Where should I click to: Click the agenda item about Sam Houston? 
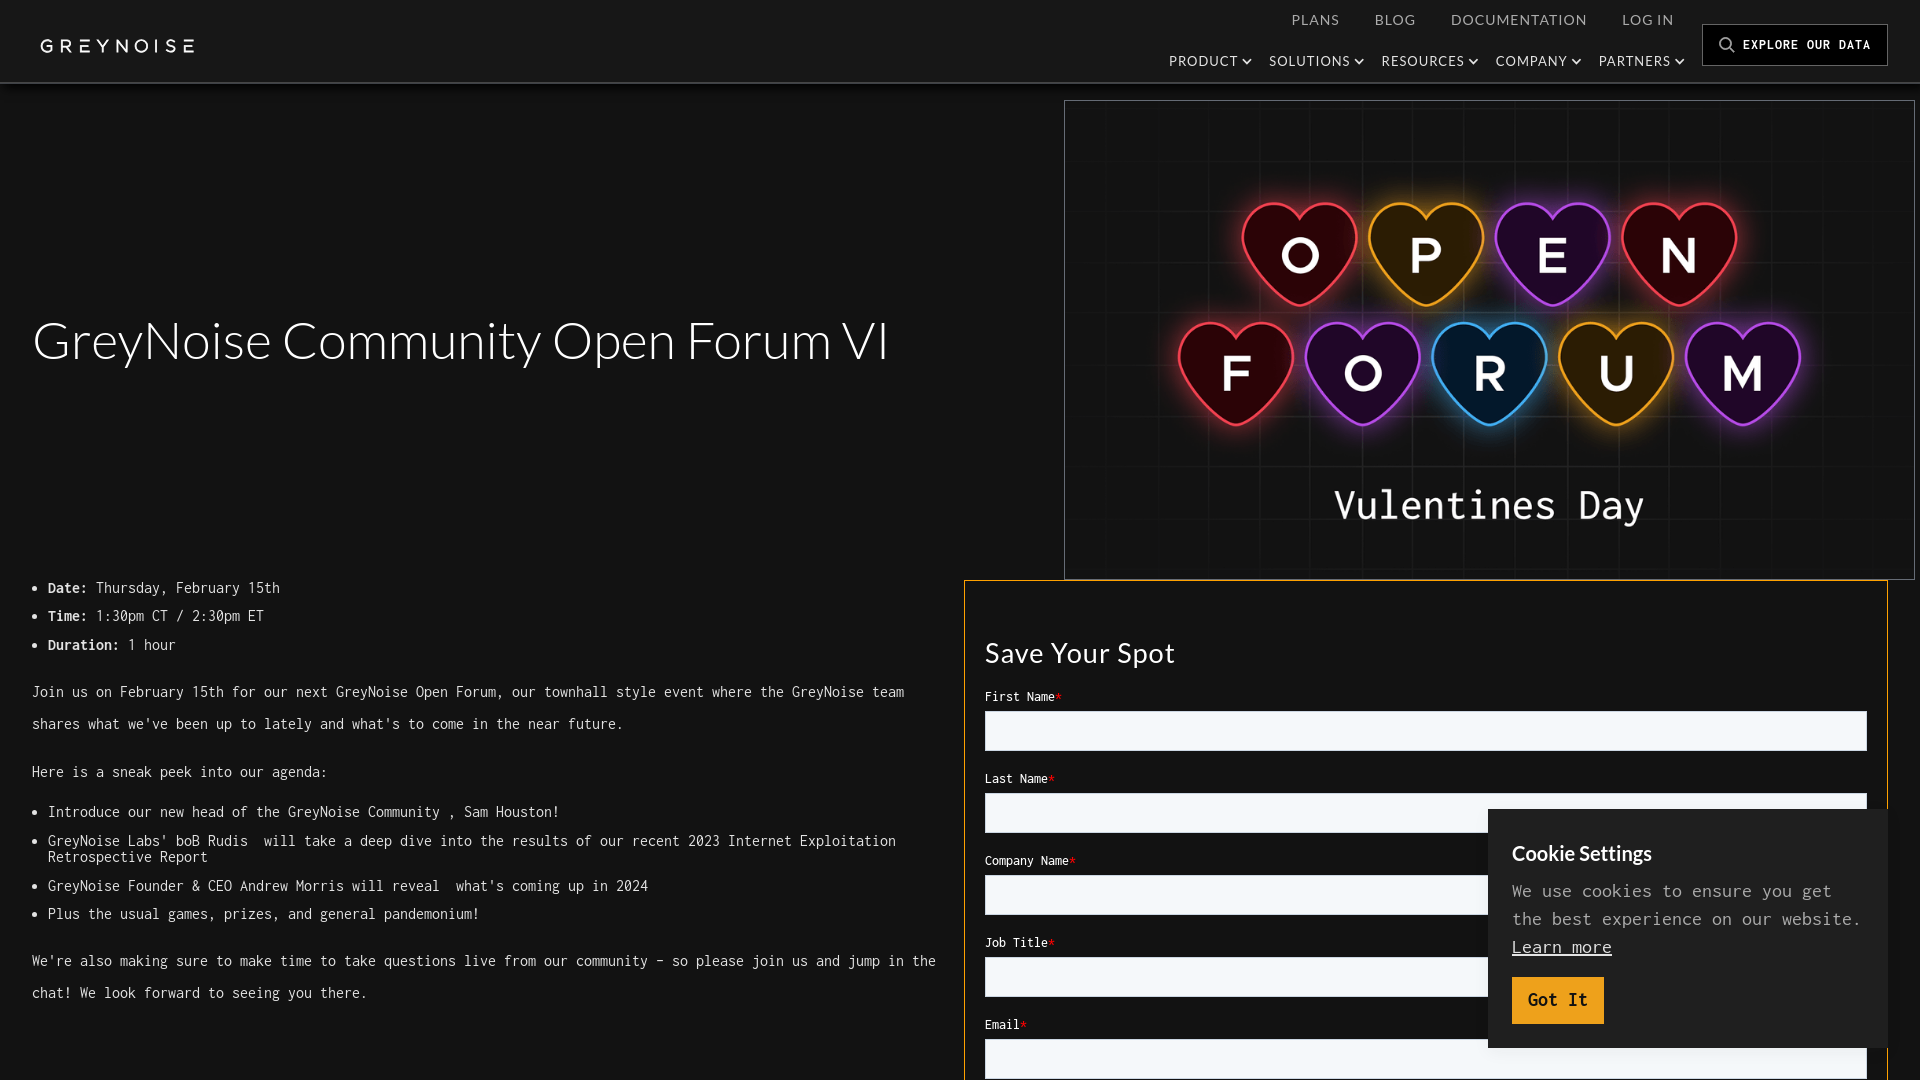point(304,812)
